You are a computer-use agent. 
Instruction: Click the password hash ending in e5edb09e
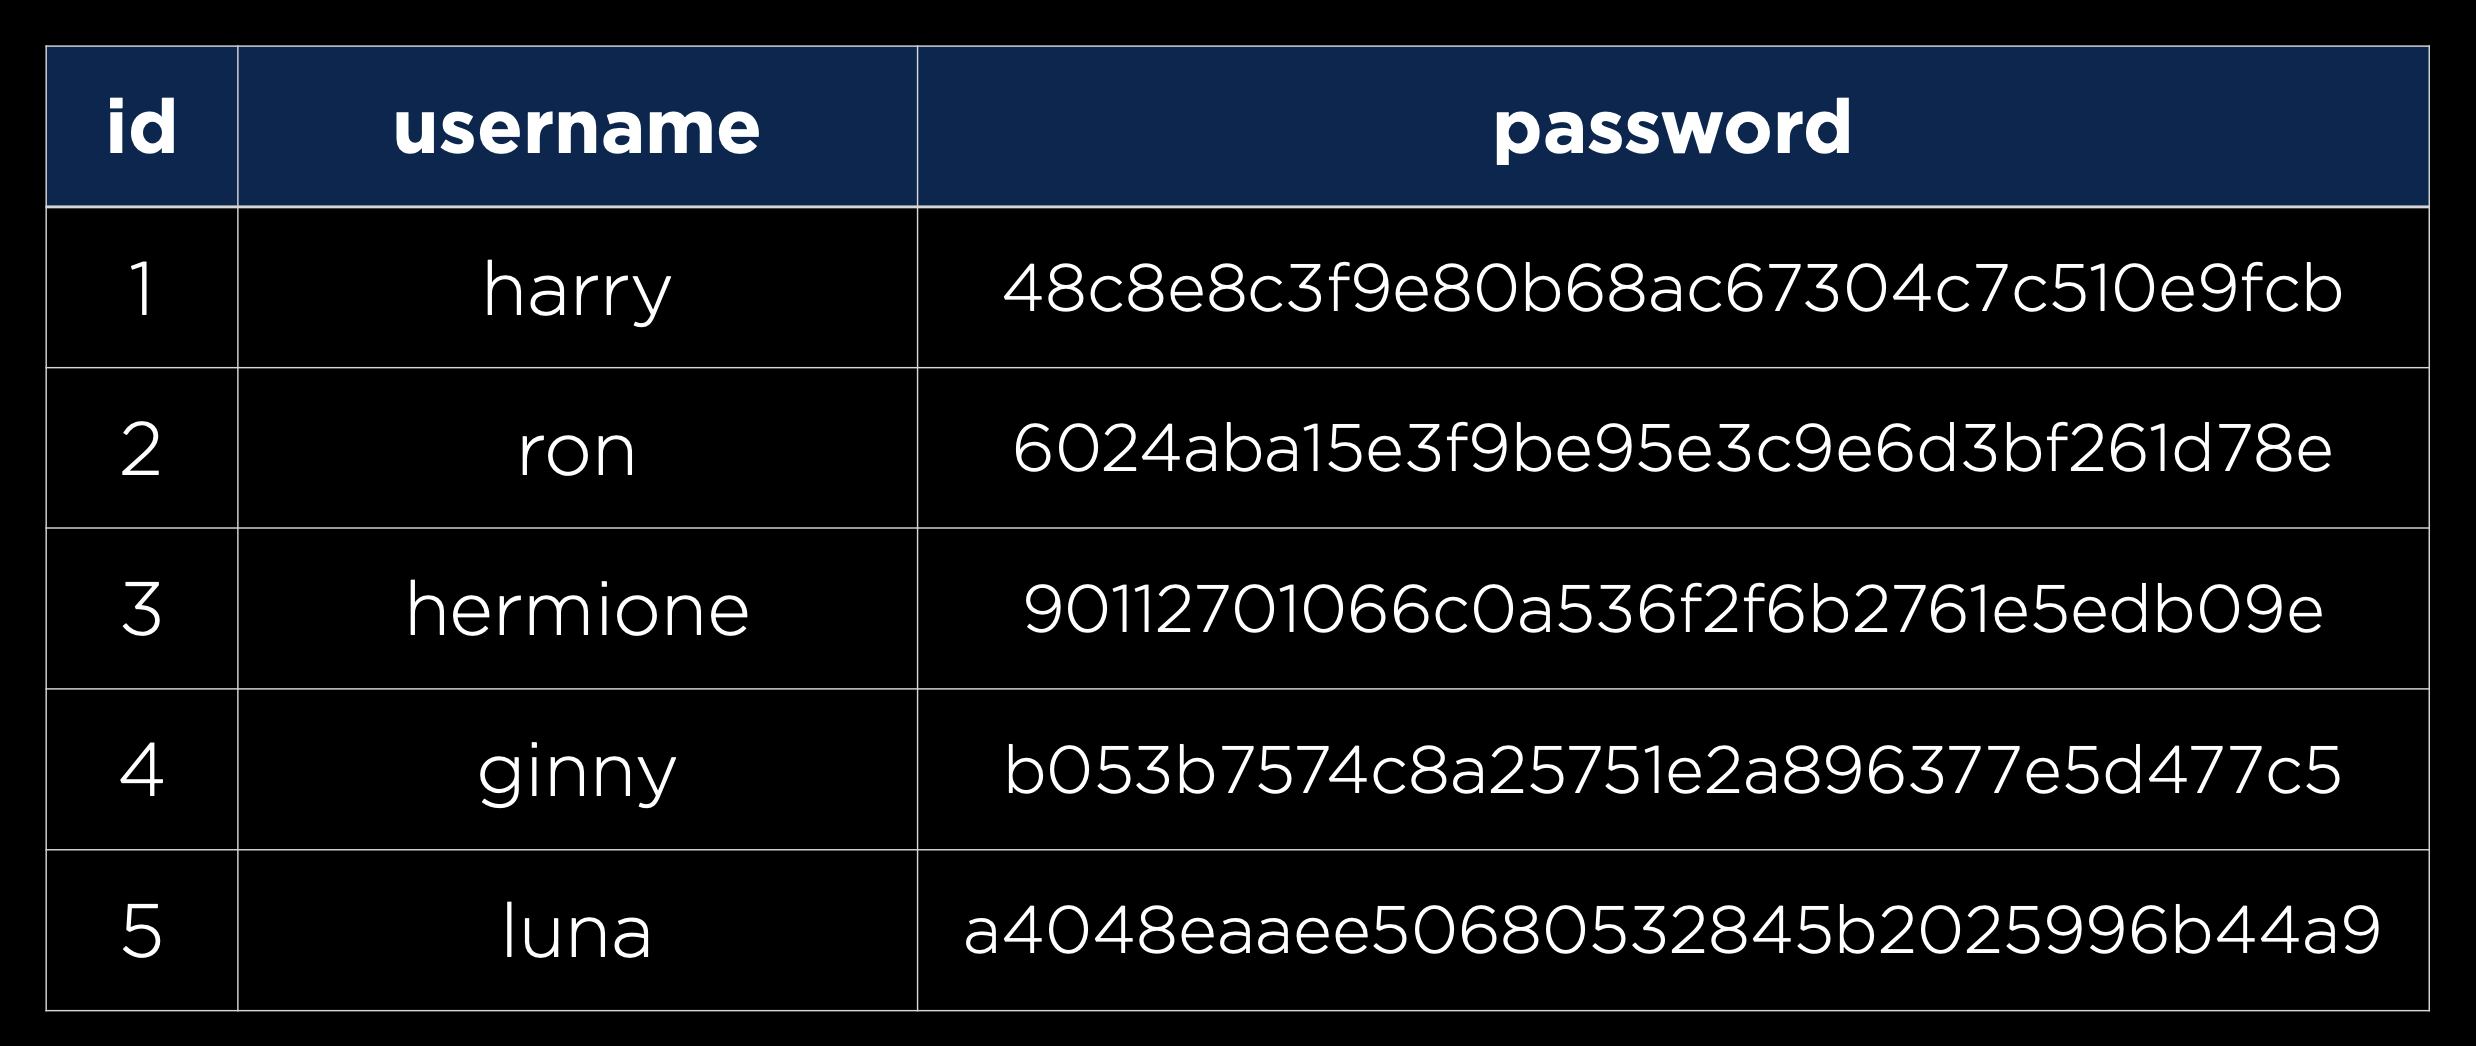click(1672, 609)
